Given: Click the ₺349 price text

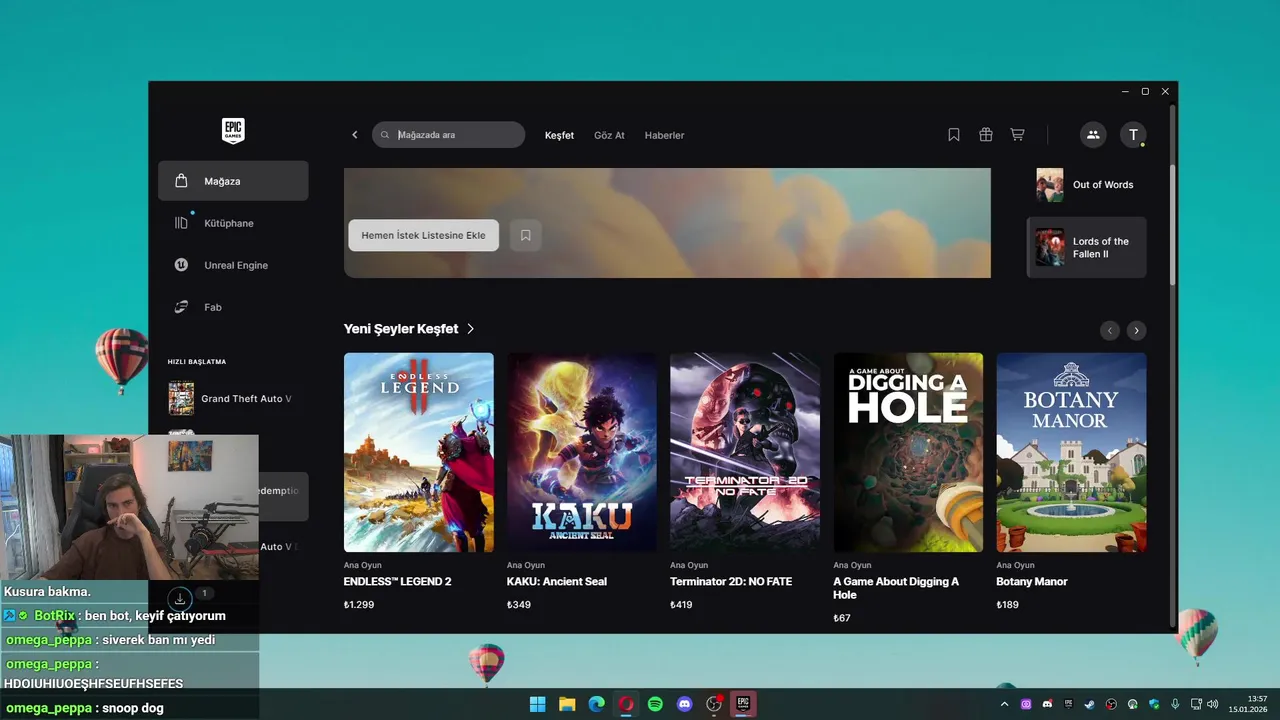Looking at the screenshot, I should click(519, 605).
